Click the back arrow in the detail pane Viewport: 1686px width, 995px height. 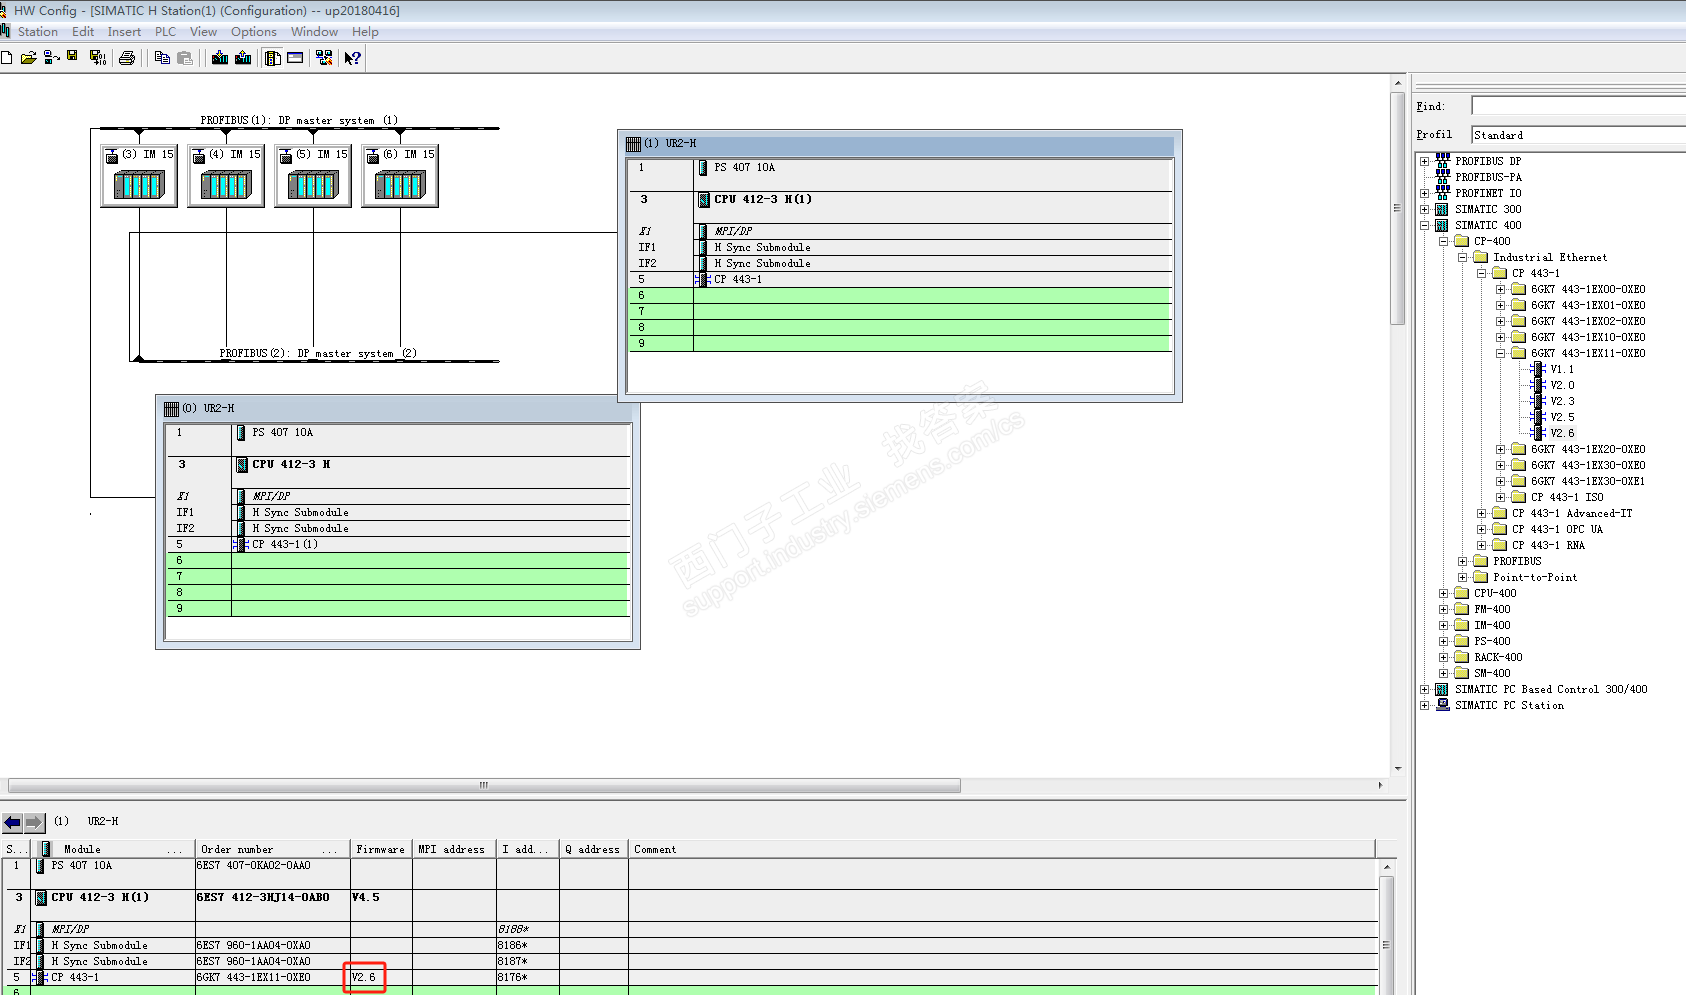click(12, 822)
